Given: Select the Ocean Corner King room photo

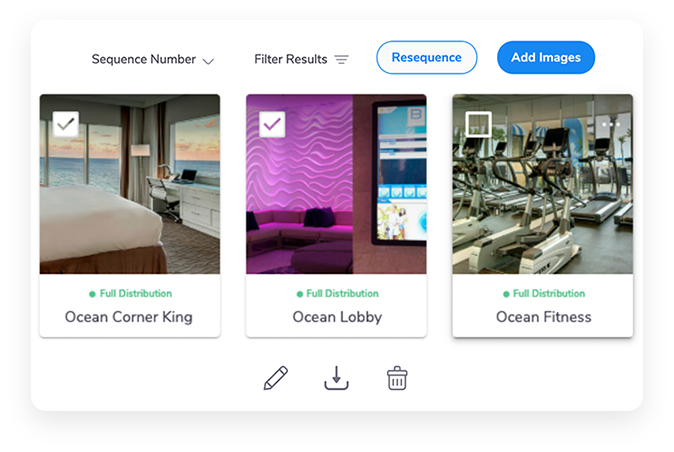Looking at the screenshot, I should 130,184.
